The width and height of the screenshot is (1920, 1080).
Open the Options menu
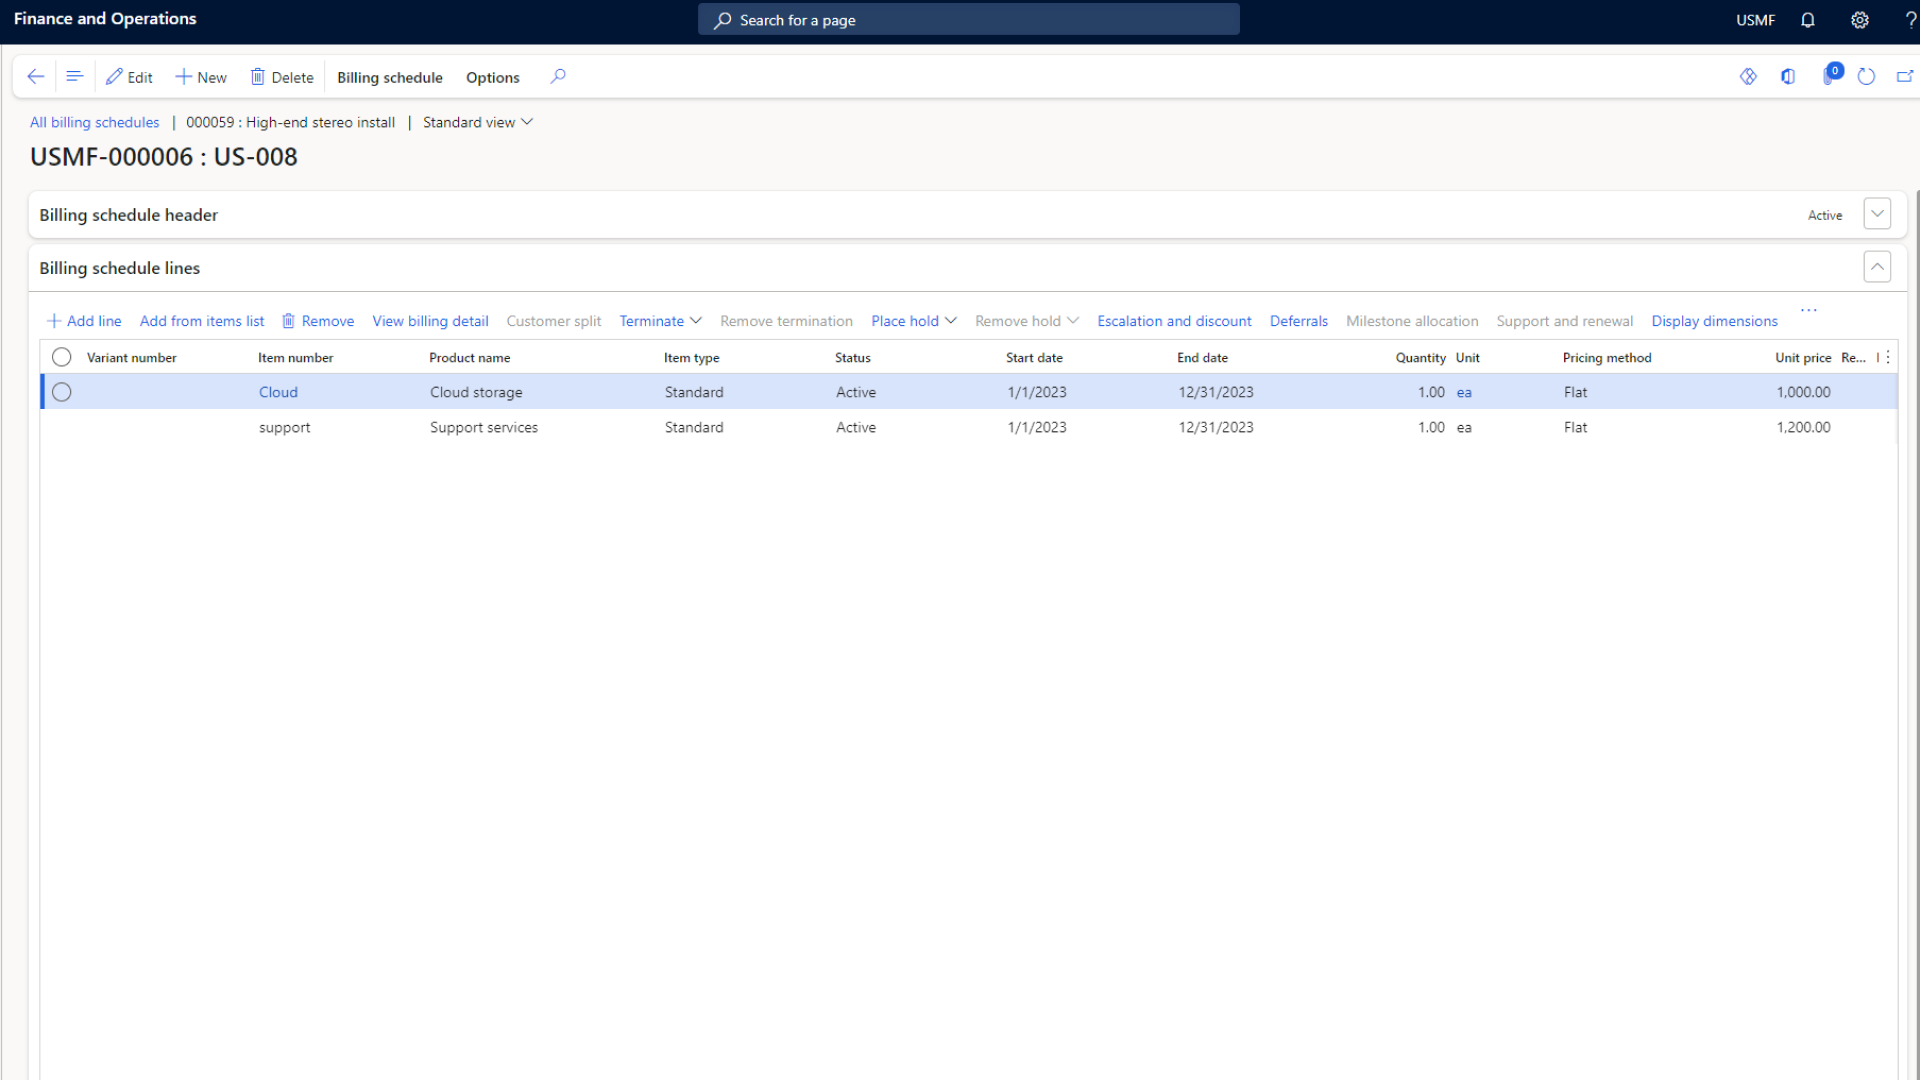(x=492, y=75)
